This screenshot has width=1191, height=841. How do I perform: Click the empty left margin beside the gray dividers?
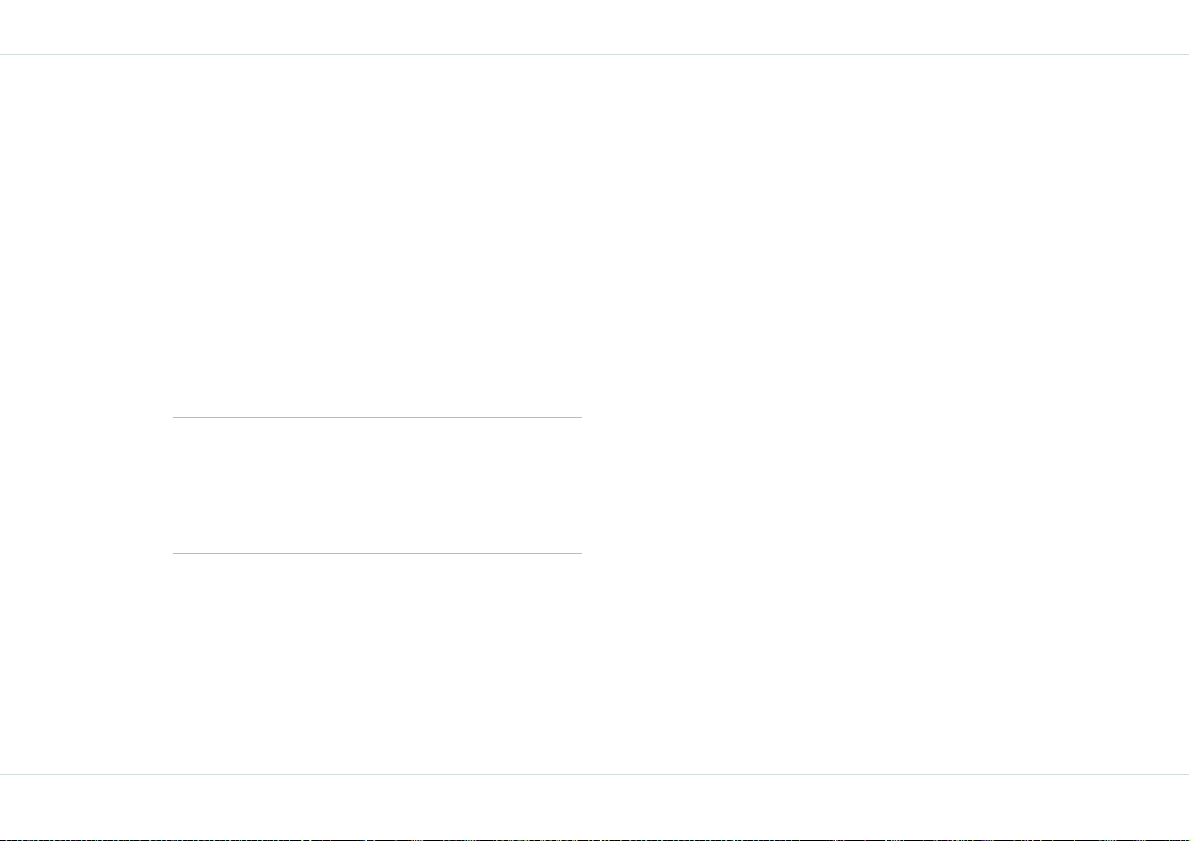(x=86, y=485)
